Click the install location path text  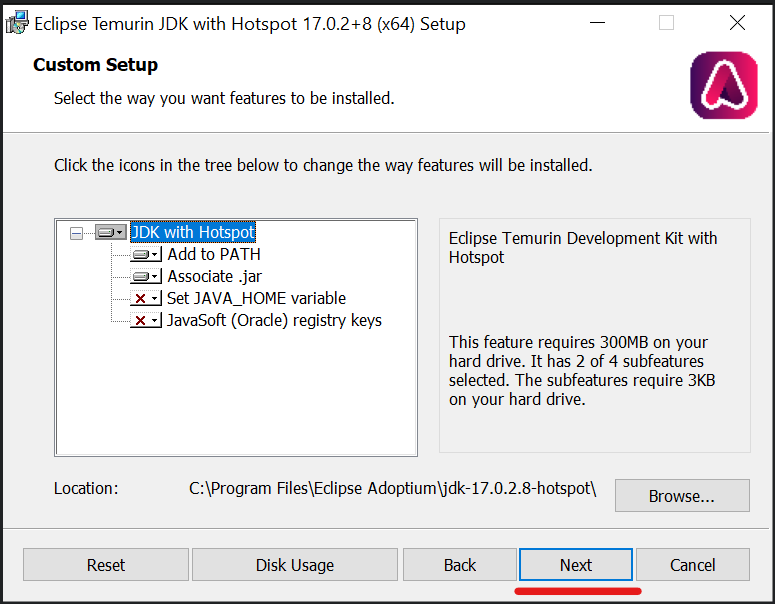pyautogui.click(x=392, y=488)
